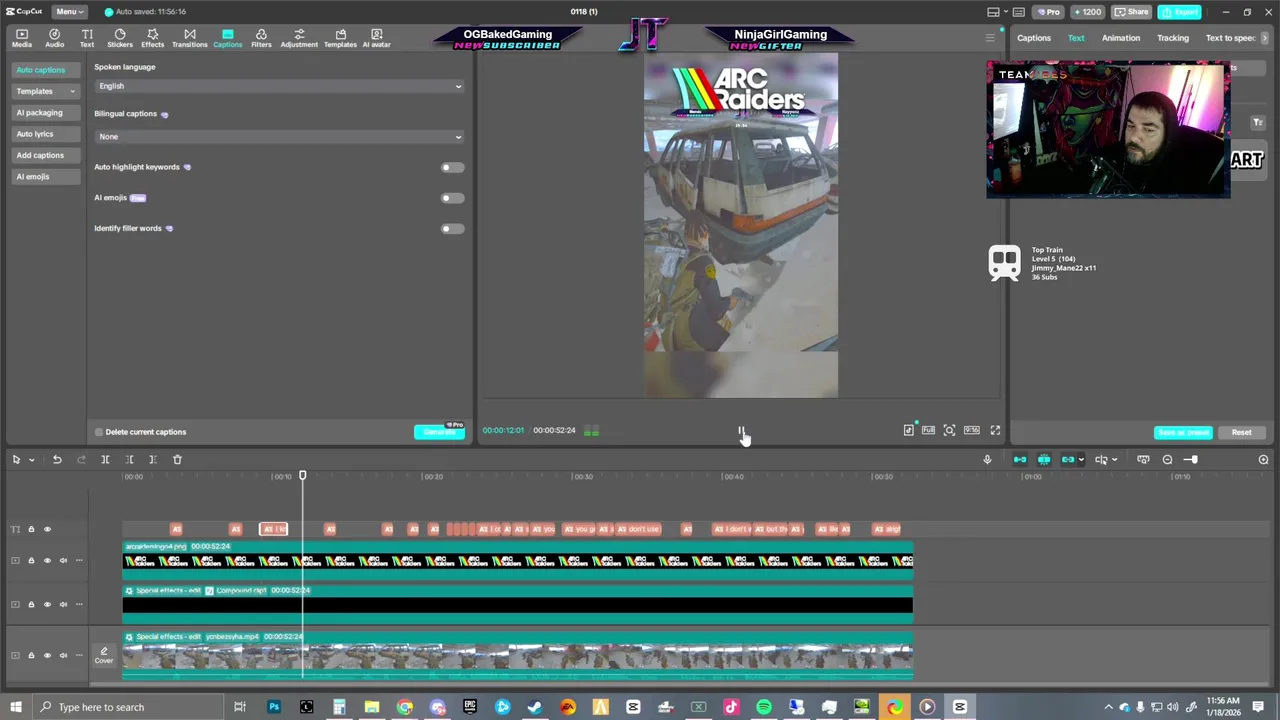Click Save as preset button
The width and height of the screenshot is (1280, 720).
(x=1183, y=432)
